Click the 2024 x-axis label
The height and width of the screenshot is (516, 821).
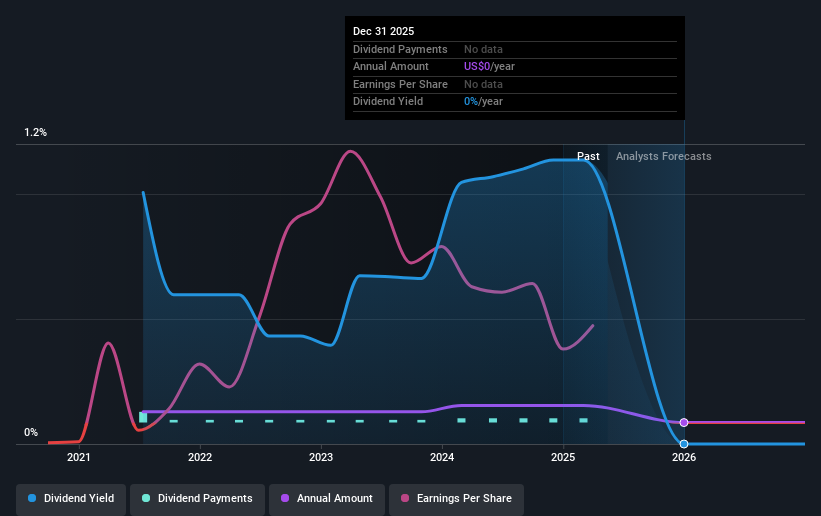click(x=442, y=457)
